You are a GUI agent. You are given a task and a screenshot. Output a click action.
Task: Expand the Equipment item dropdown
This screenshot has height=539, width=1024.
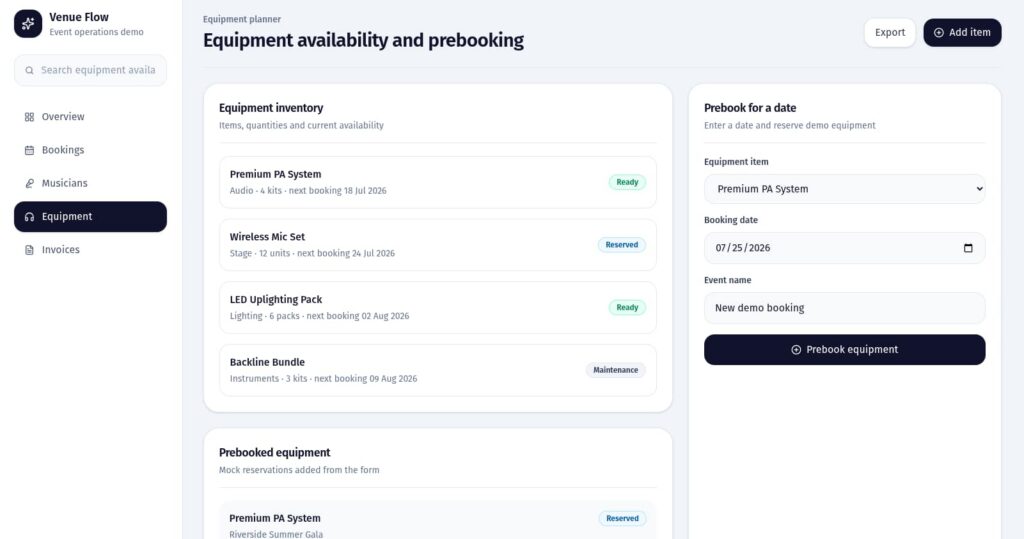pyautogui.click(x=844, y=189)
